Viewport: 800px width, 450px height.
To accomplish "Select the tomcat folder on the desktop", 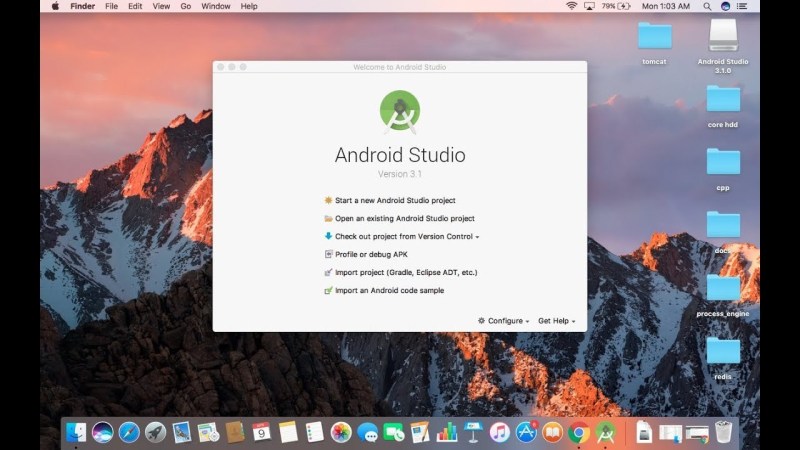I will click(655, 37).
